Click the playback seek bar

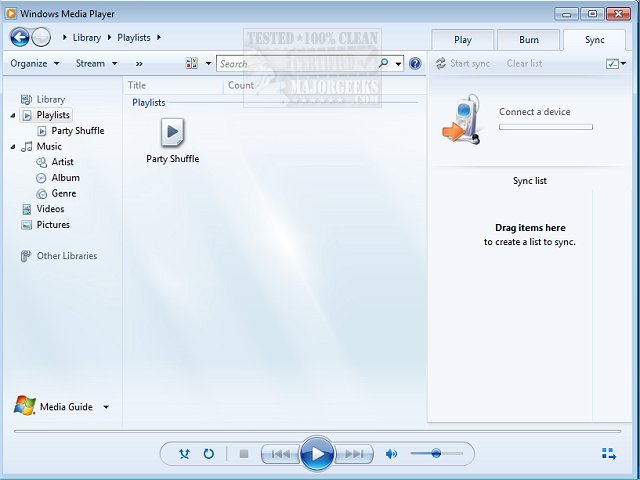coord(318,431)
